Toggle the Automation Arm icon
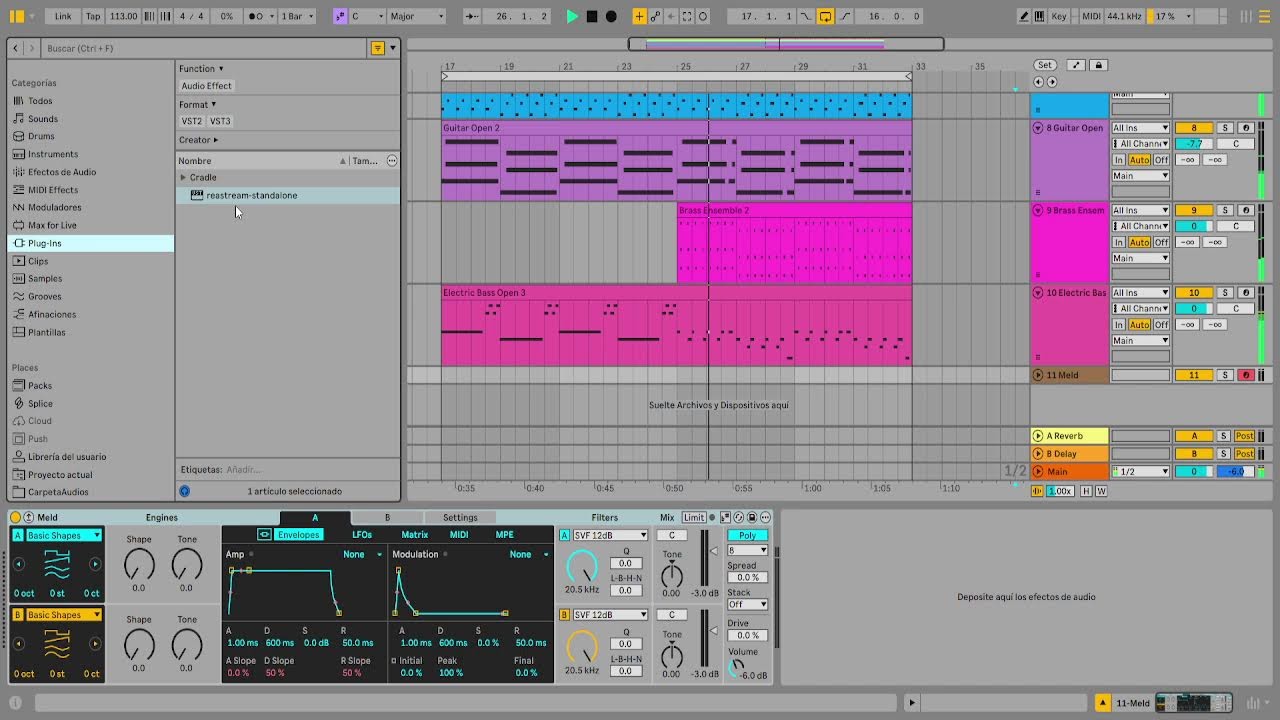The width and height of the screenshot is (1280, 720). click(655, 16)
